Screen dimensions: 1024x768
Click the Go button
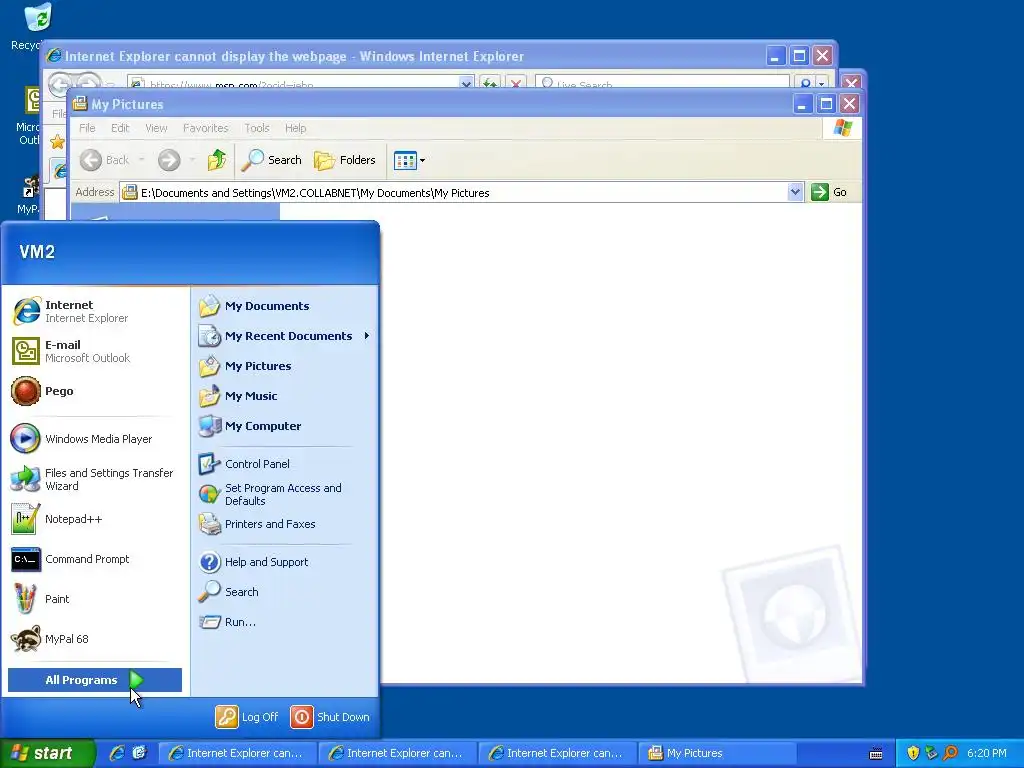click(x=829, y=192)
